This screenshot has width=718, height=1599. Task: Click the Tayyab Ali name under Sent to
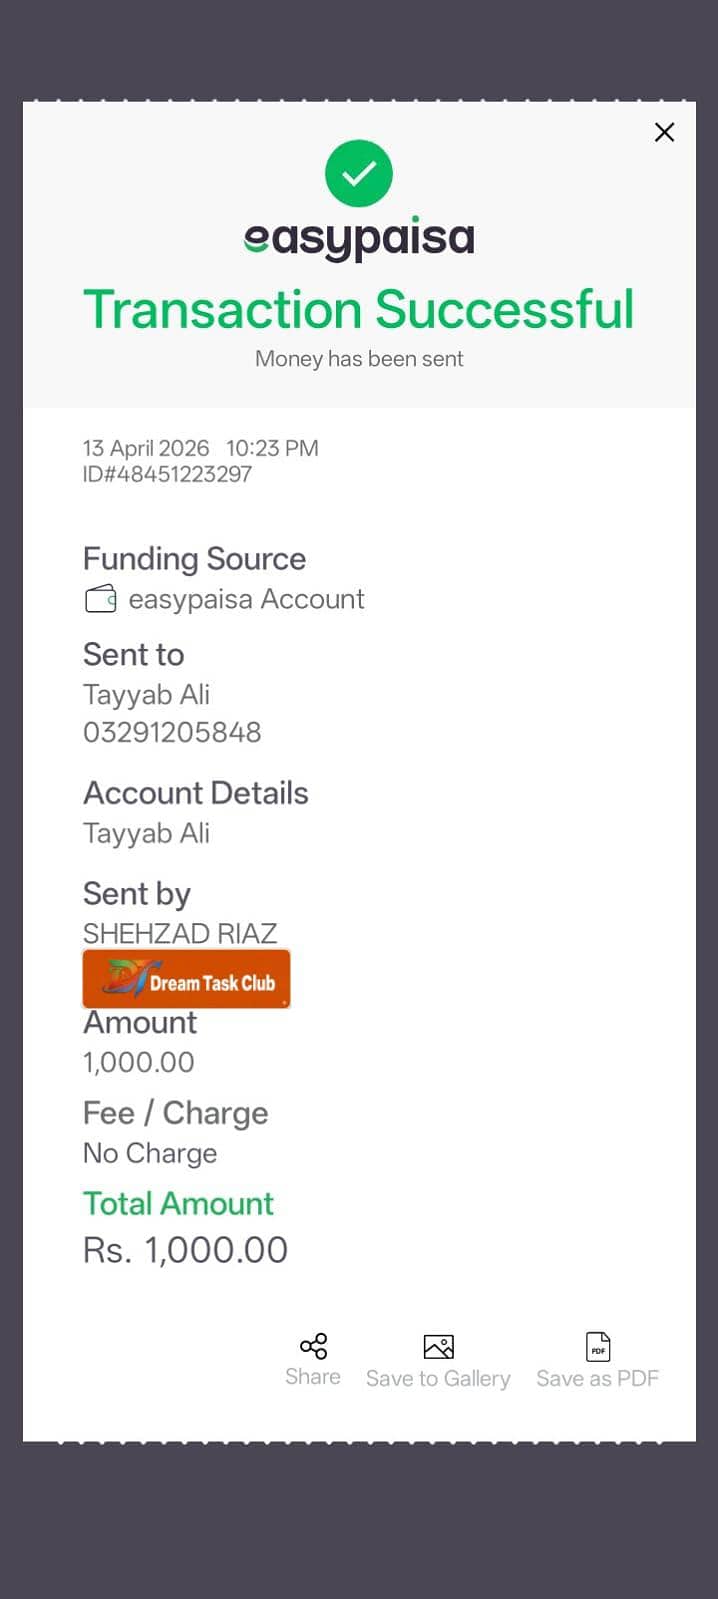pyautogui.click(x=146, y=695)
